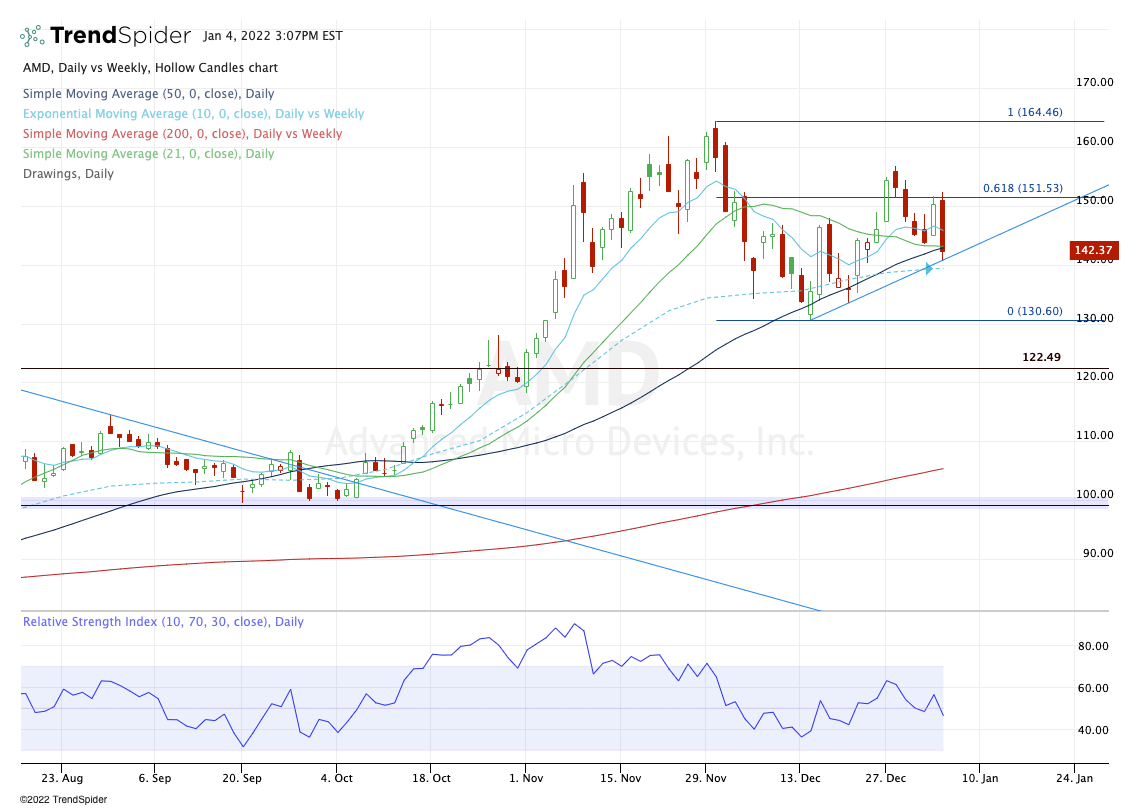Click the 13. Dec date axis label
1139x809 pixels.
[800, 778]
